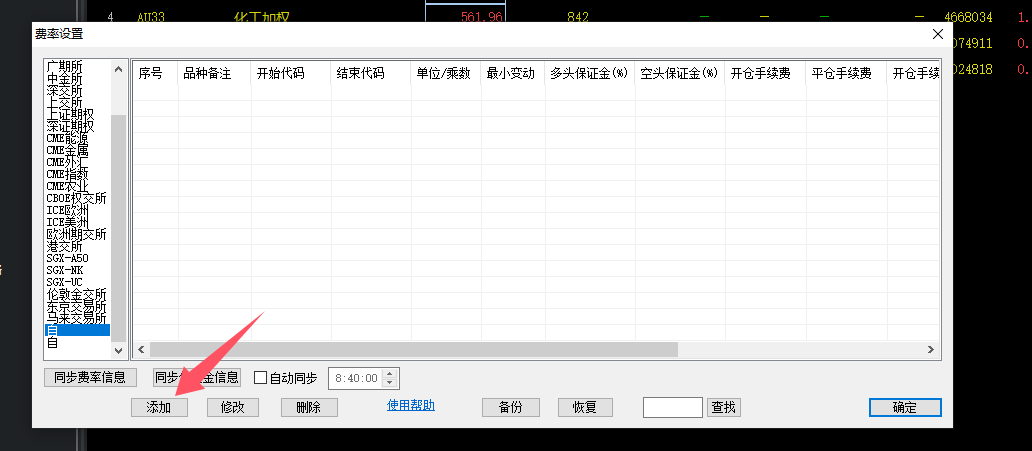
Task: Click the 同步保证金信息 button
Action: tap(196, 378)
